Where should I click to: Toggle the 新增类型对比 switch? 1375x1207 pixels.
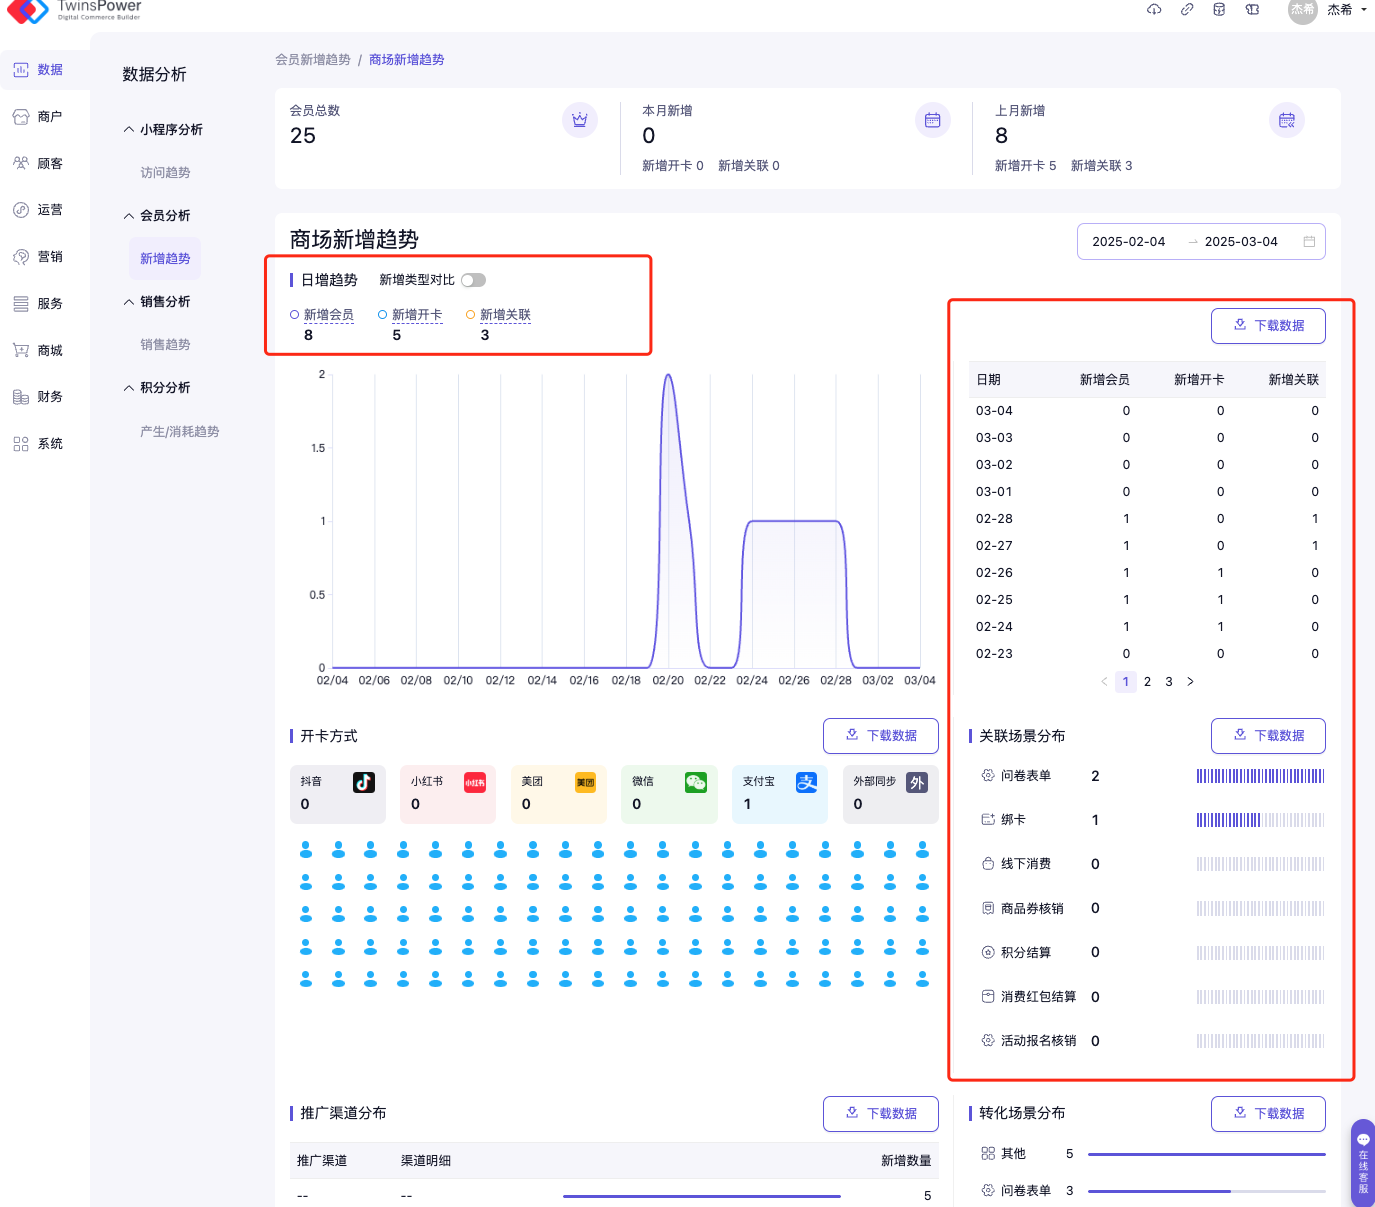(473, 280)
